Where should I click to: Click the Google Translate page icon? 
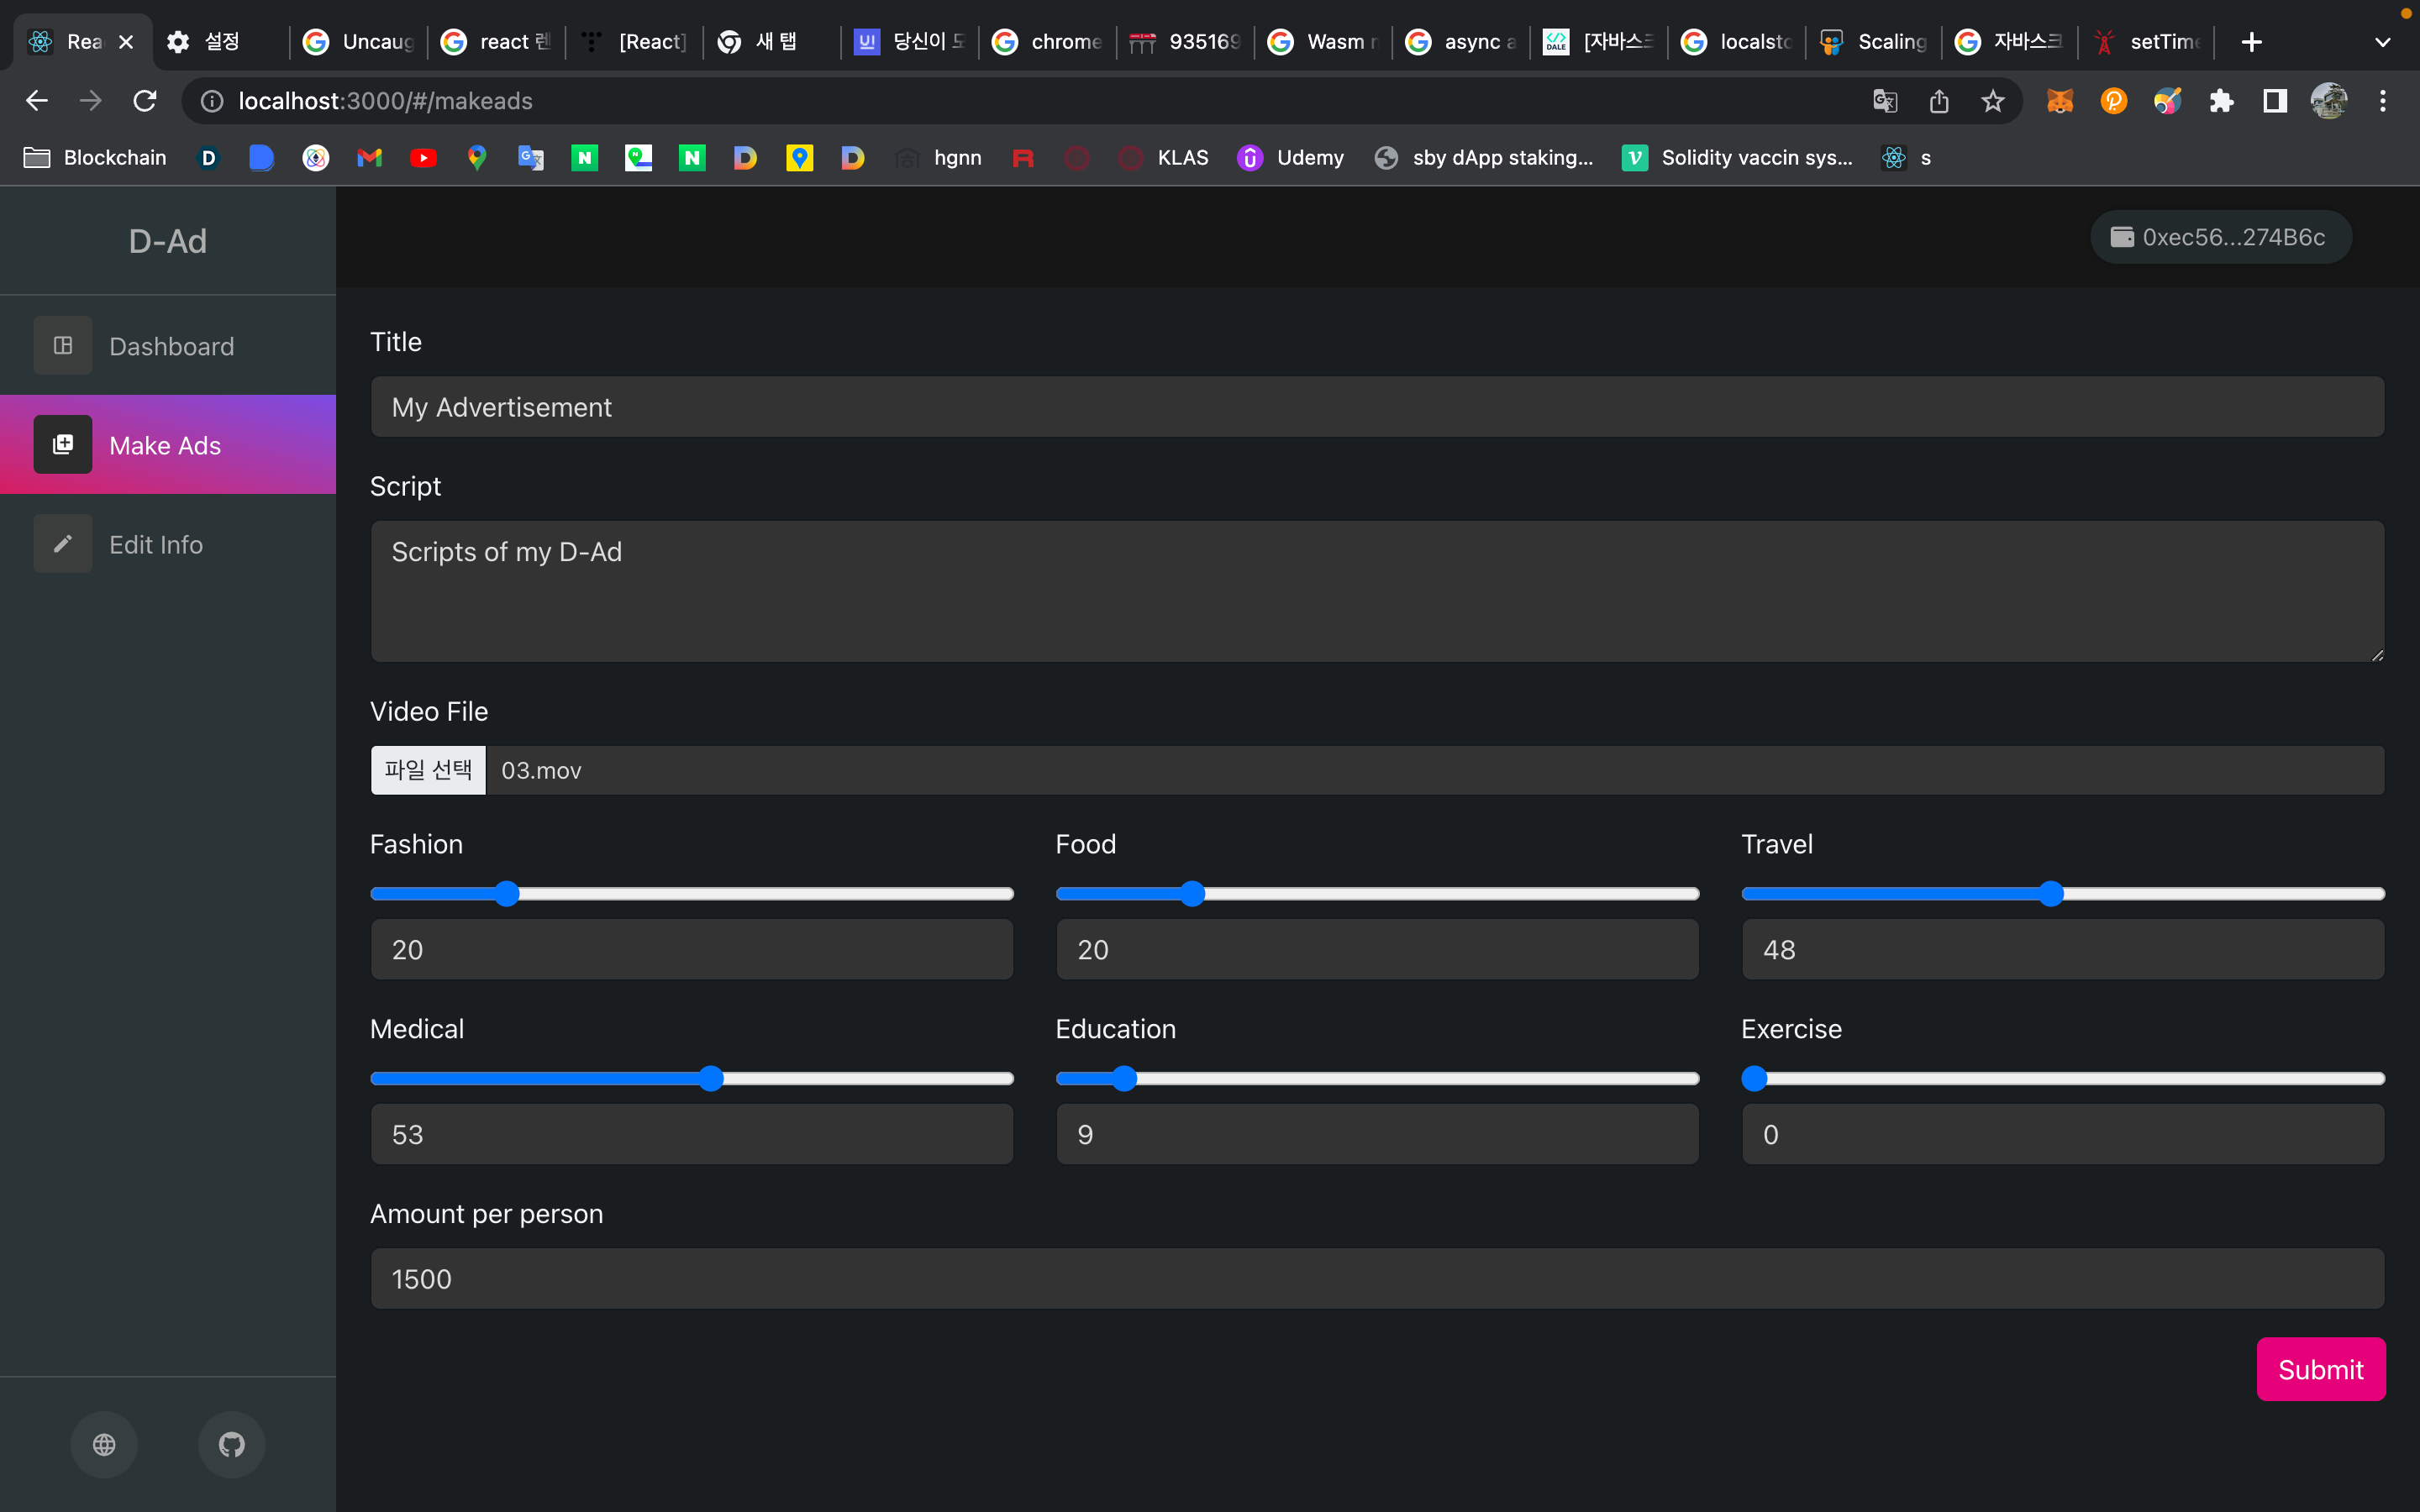[x=1884, y=101]
